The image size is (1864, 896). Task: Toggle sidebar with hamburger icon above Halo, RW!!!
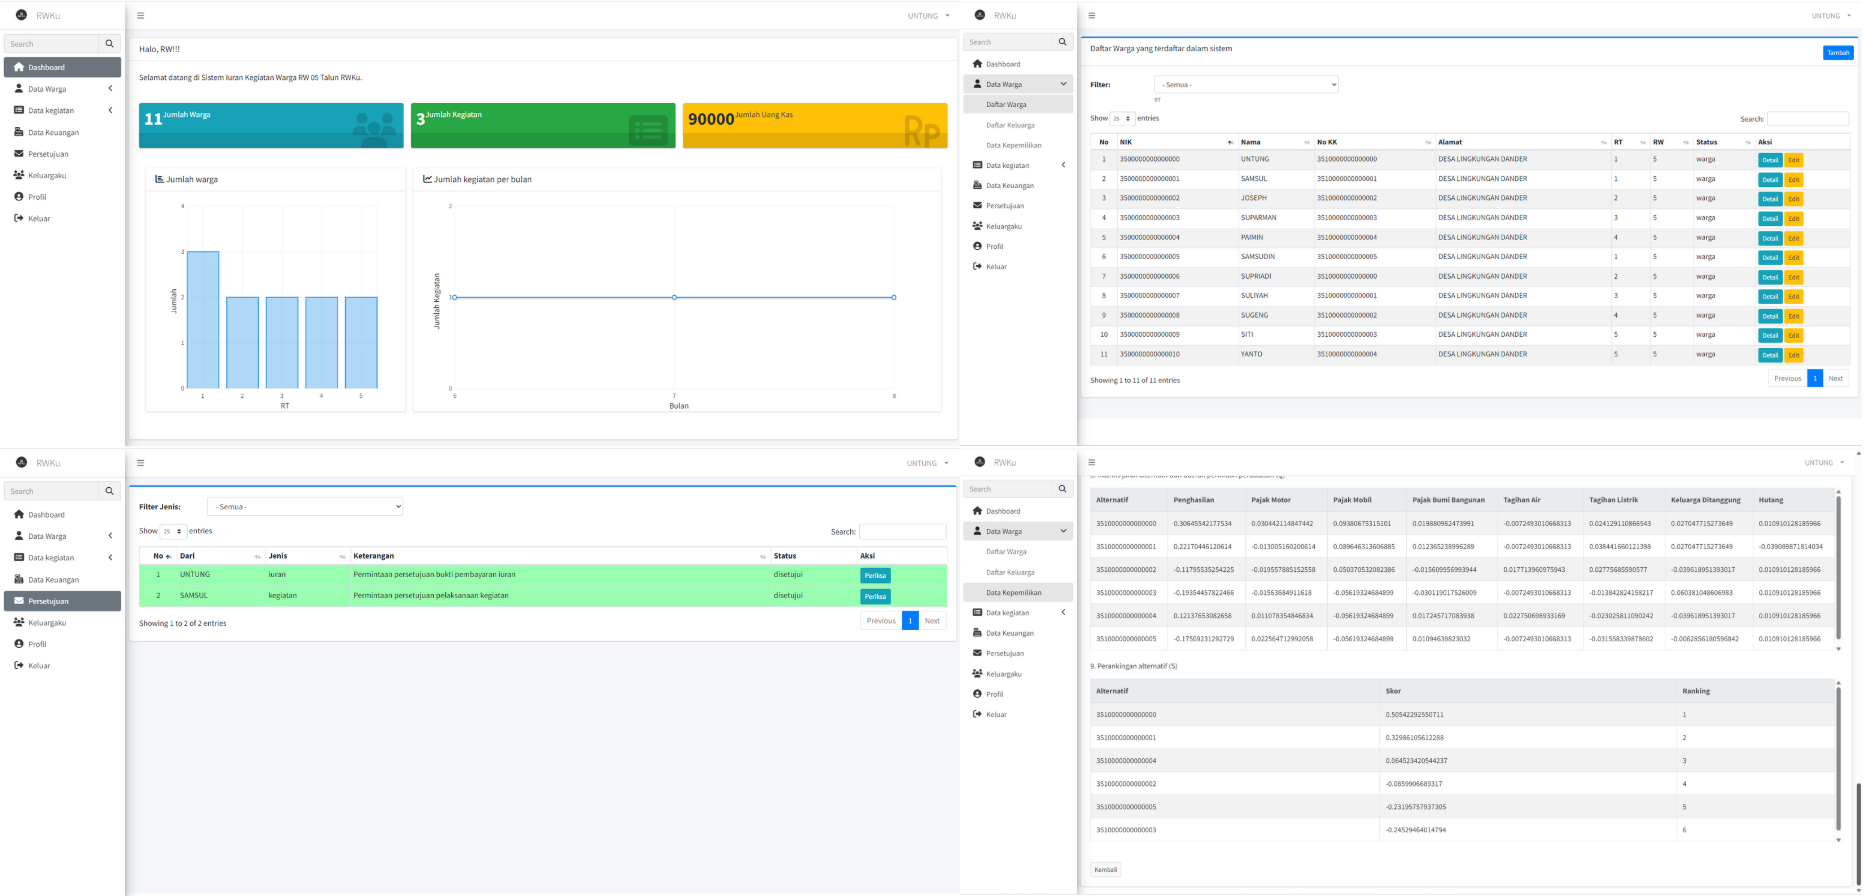(x=141, y=16)
